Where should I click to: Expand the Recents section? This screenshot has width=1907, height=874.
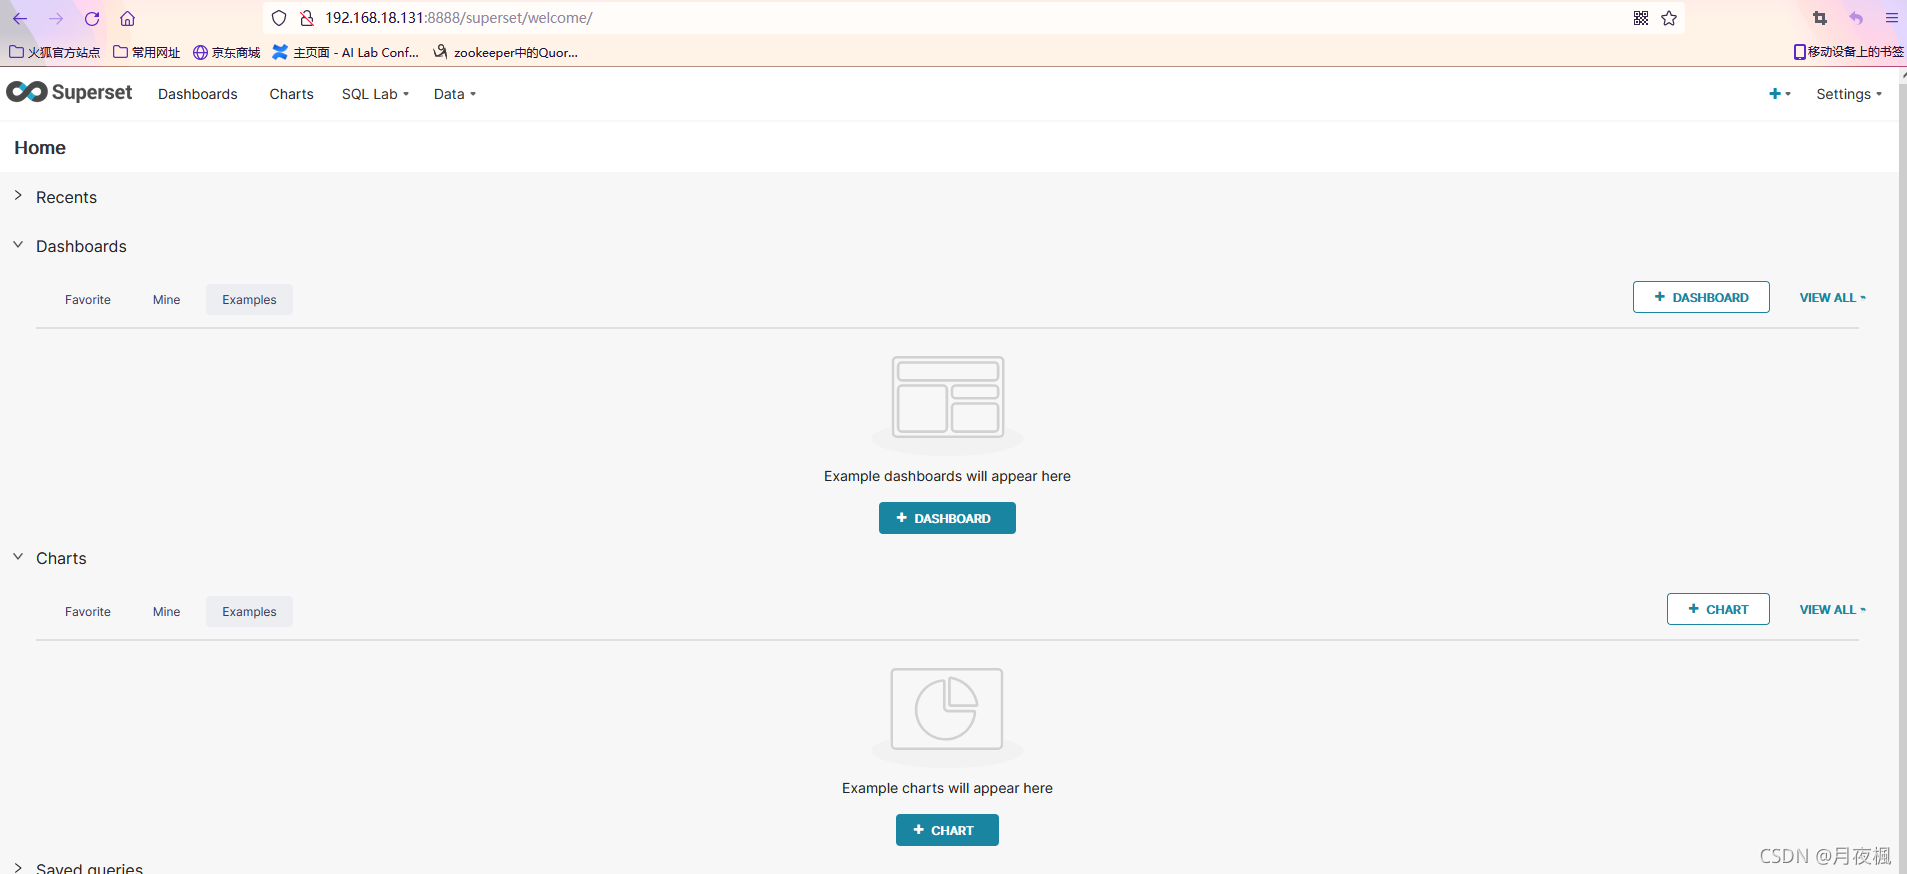pos(18,196)
